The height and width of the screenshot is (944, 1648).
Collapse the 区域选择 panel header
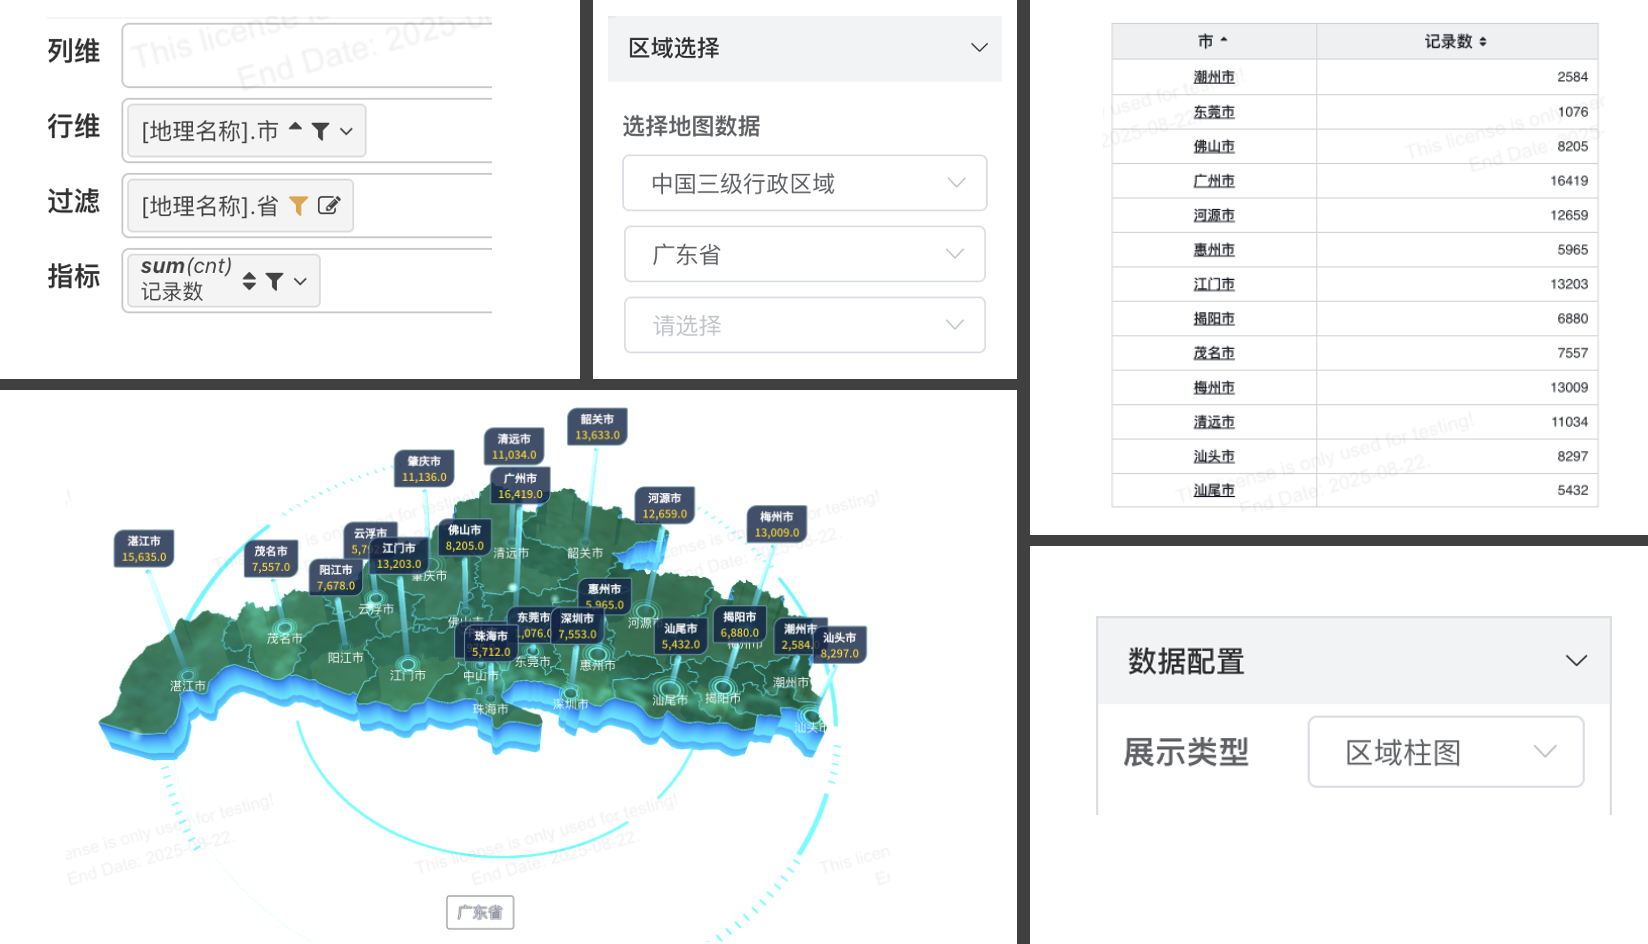point(805,48)
